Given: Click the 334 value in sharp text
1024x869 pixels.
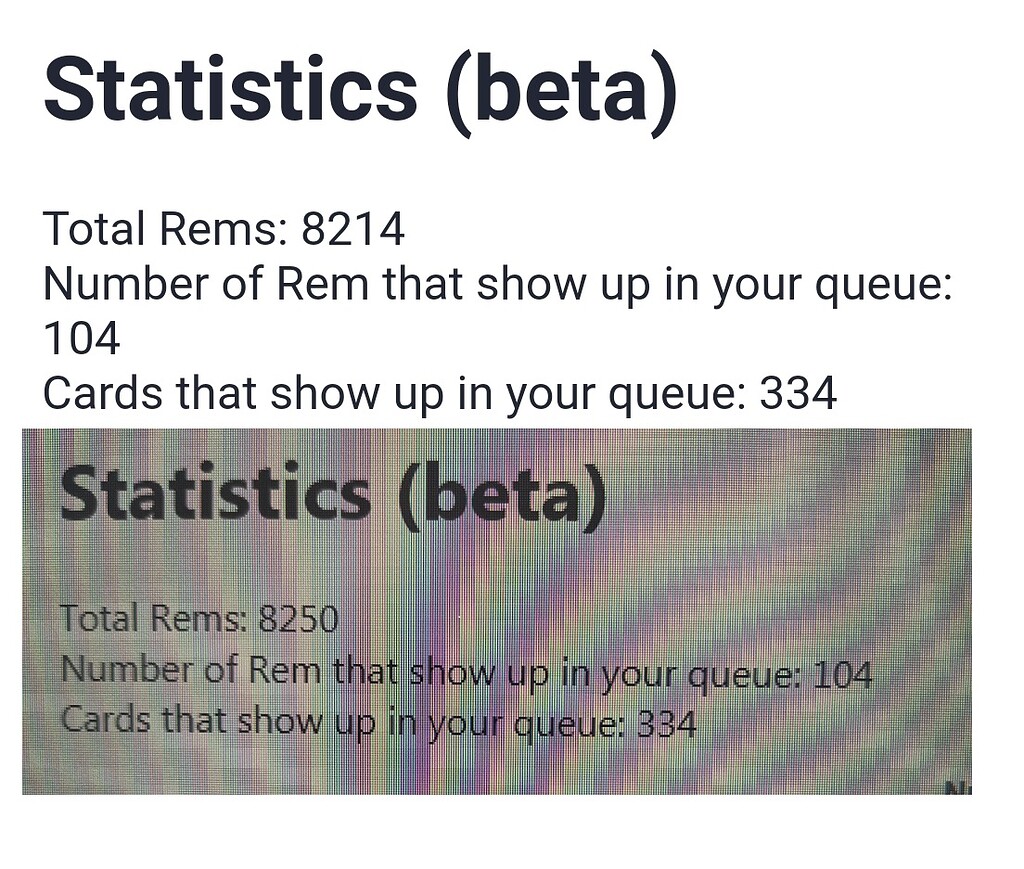Looking at the screenshot, I should click(x=798, y=393).
